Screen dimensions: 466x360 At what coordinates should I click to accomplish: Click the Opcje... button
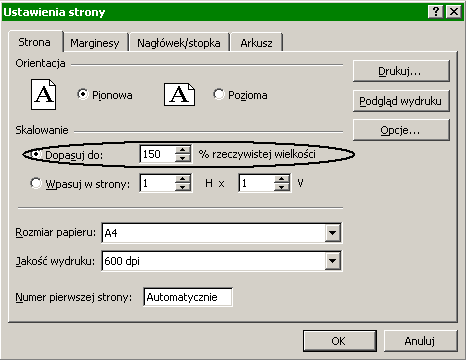click(401, 130)
